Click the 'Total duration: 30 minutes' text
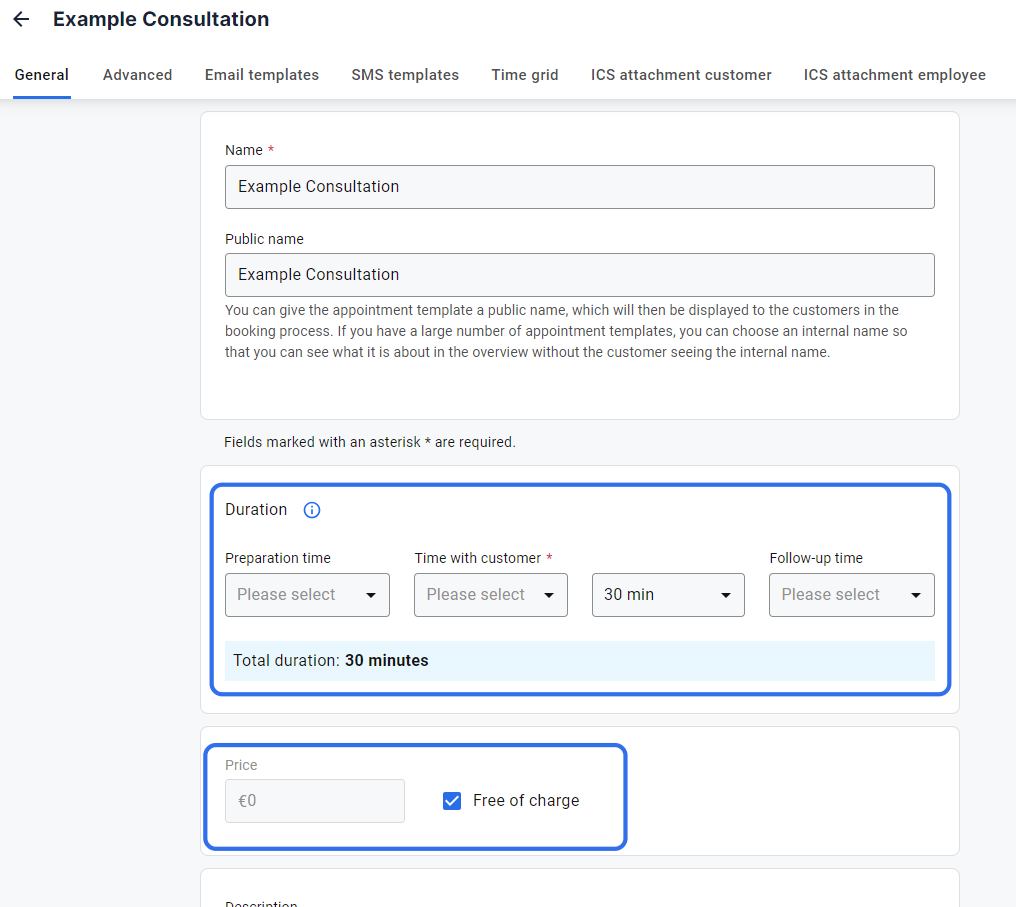 [x=330, y=661]
